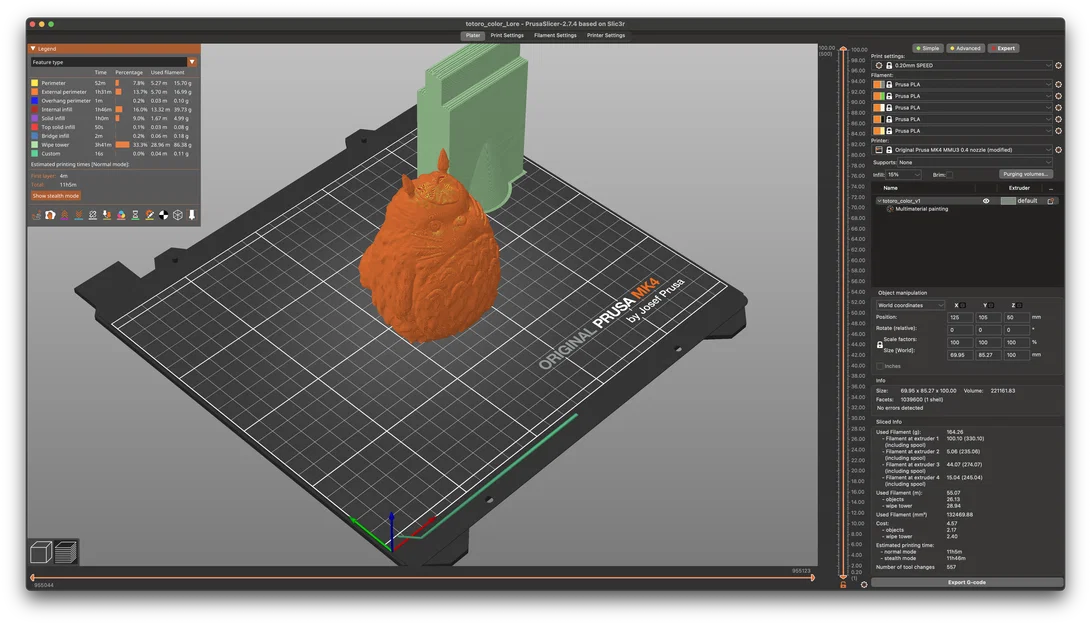The width and height of the screenshot is (1091, 625).
Task: Toggle Color changes visibility icon in legend
Action: tap(121, 215)
